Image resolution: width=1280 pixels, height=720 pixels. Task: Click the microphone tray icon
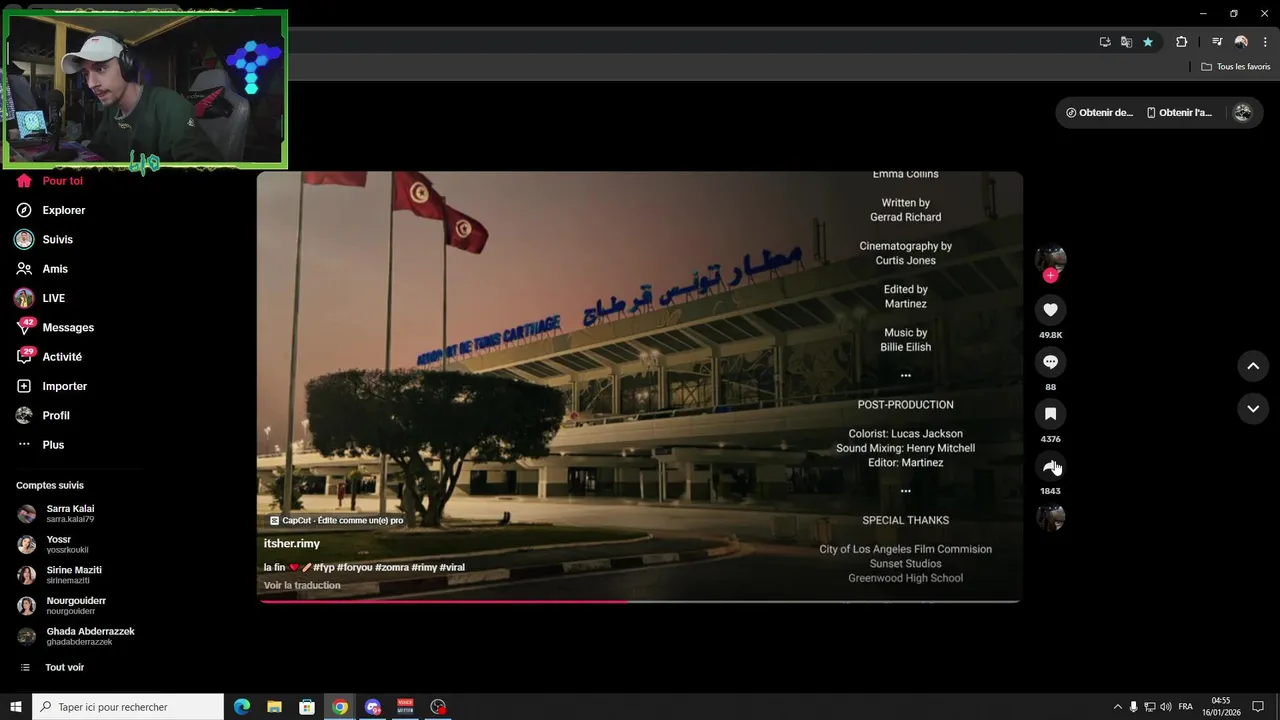[1134, 707]
